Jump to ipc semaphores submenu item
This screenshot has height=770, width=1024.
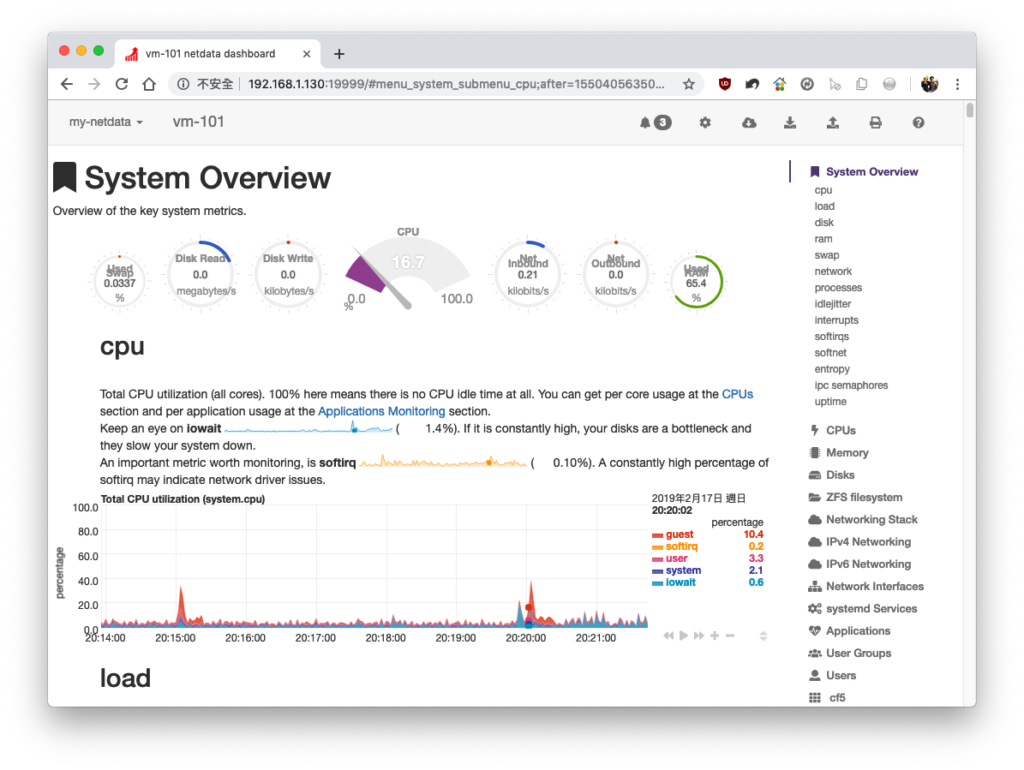(851, 385)
